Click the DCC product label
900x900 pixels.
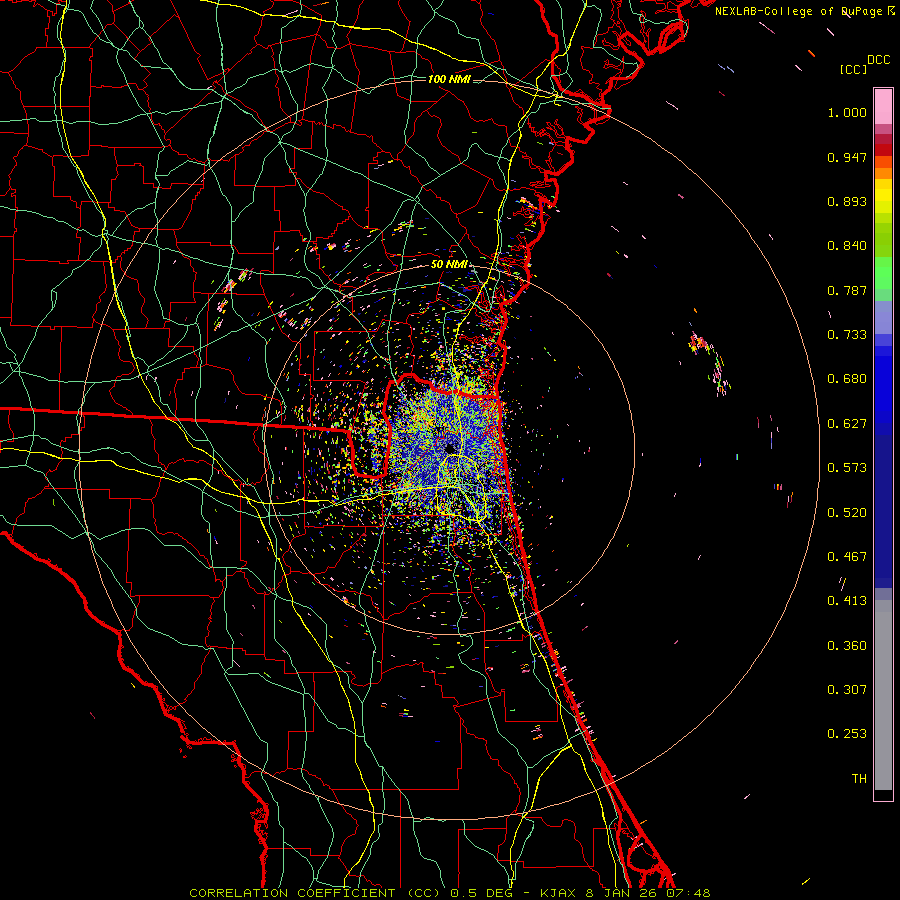(879, 60)
